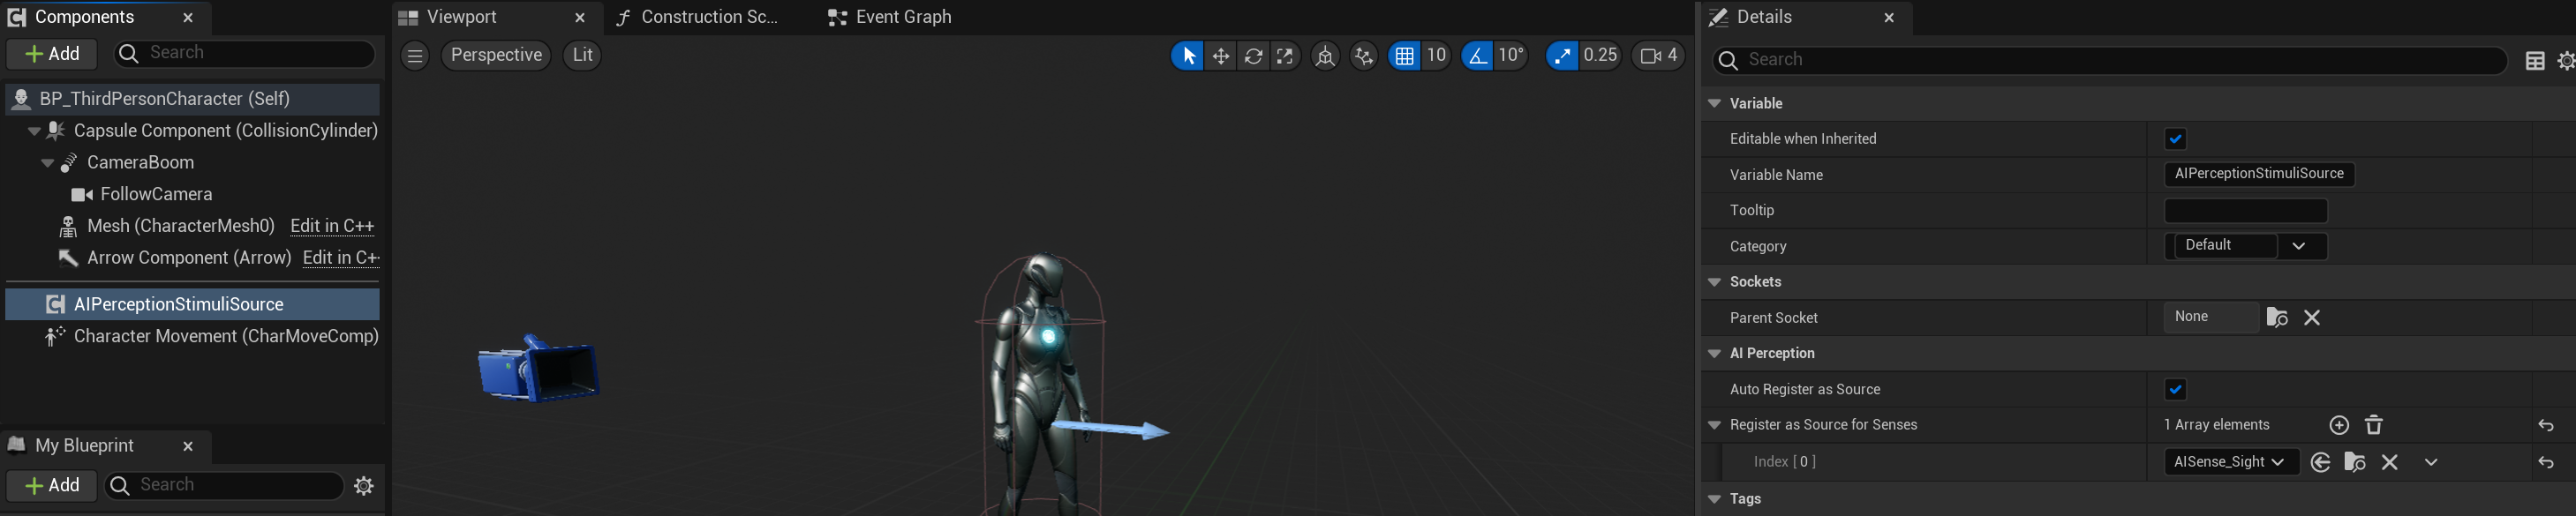Viewport: 2576px width, 516px height.
Task: Open rotation snap value 10°
Action: [1511, 56]
